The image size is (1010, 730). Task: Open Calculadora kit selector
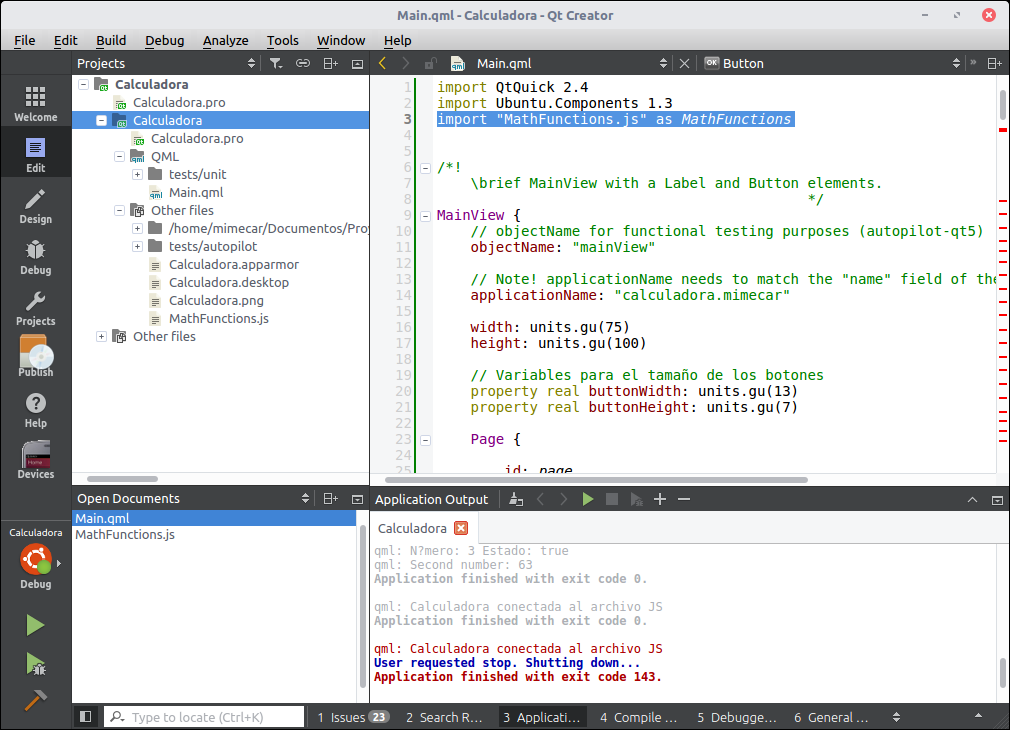[35, 558]
